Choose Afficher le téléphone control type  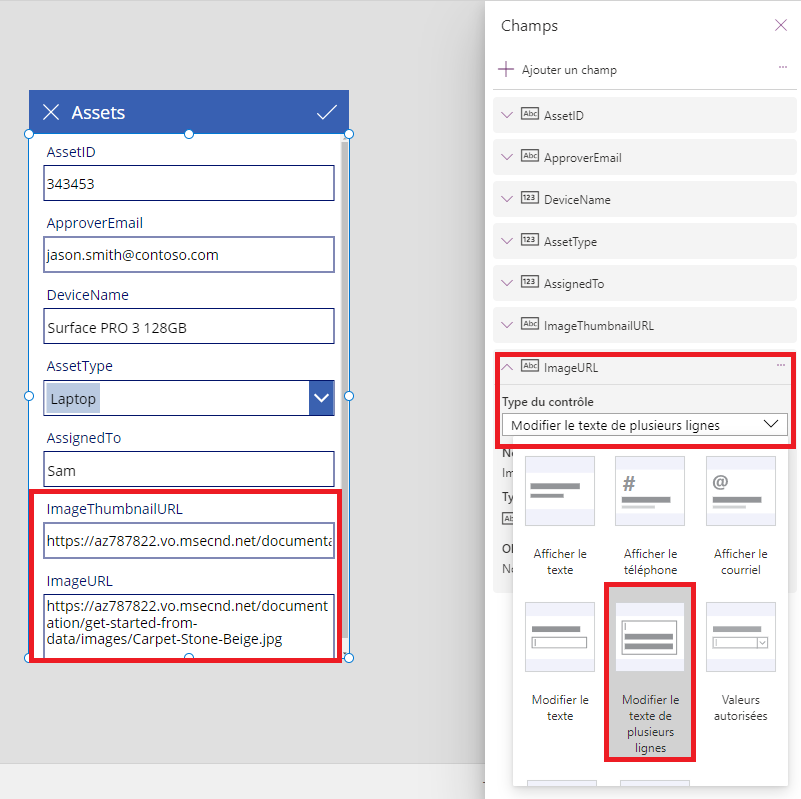pyautogui.click(x=650, y=516)
